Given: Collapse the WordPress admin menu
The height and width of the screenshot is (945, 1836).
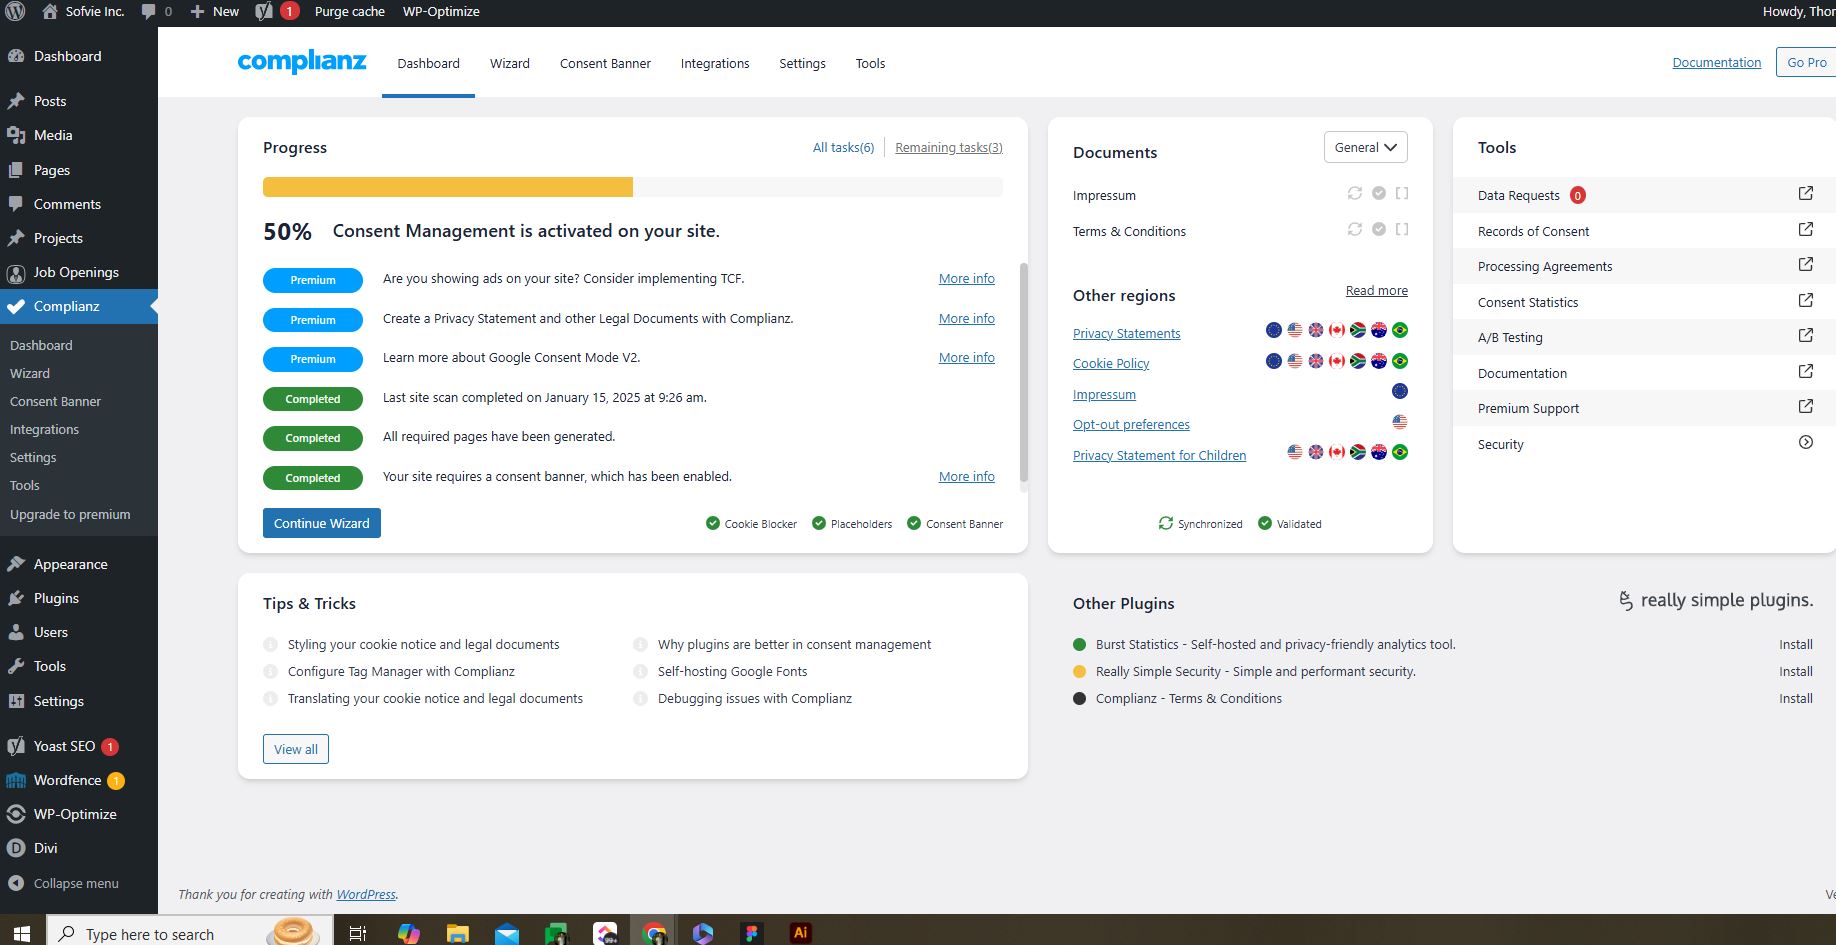Looking at the screenshot, I should click(x=63, y=883).
